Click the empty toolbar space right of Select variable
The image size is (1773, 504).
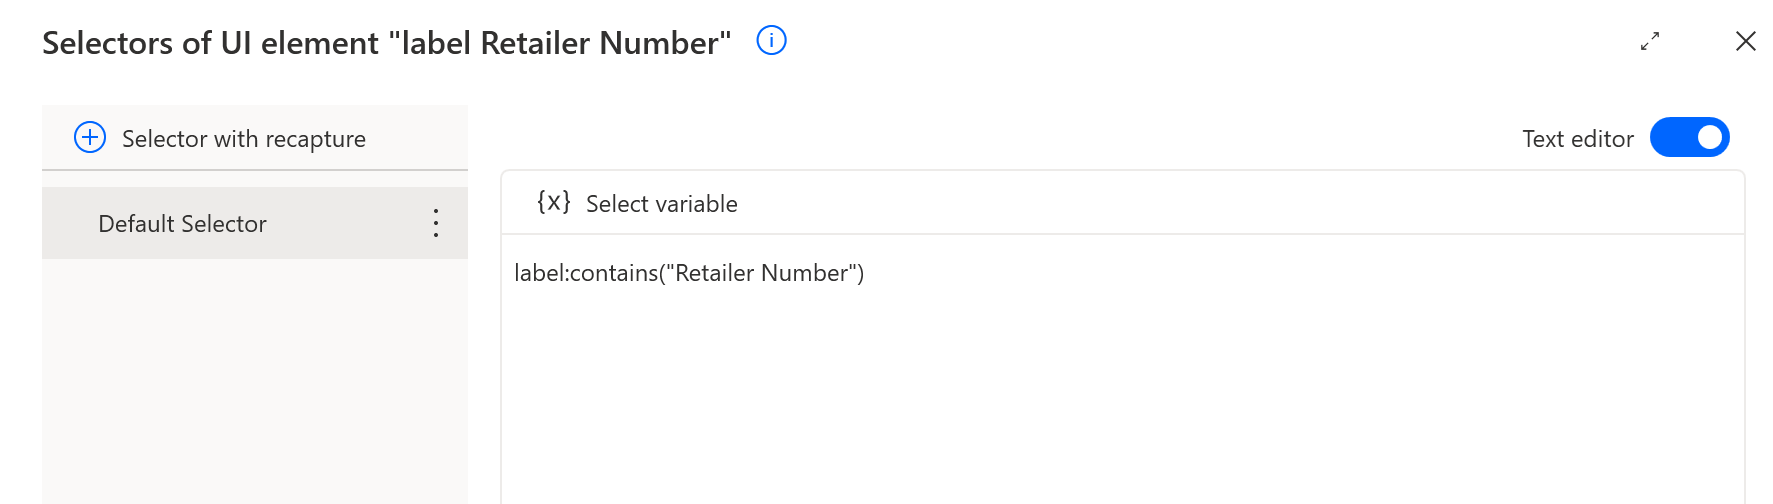[1200, 203]
